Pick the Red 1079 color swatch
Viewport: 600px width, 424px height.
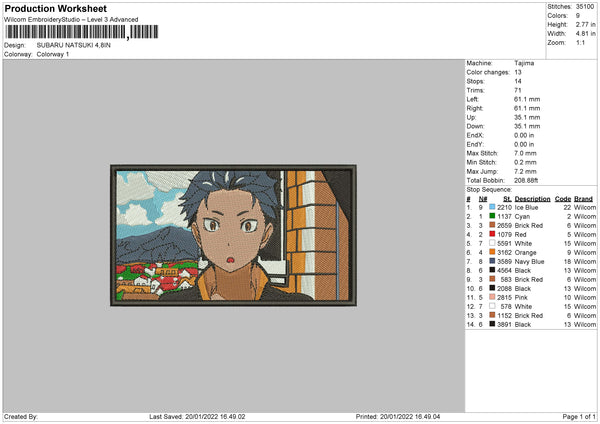(492, 234)
